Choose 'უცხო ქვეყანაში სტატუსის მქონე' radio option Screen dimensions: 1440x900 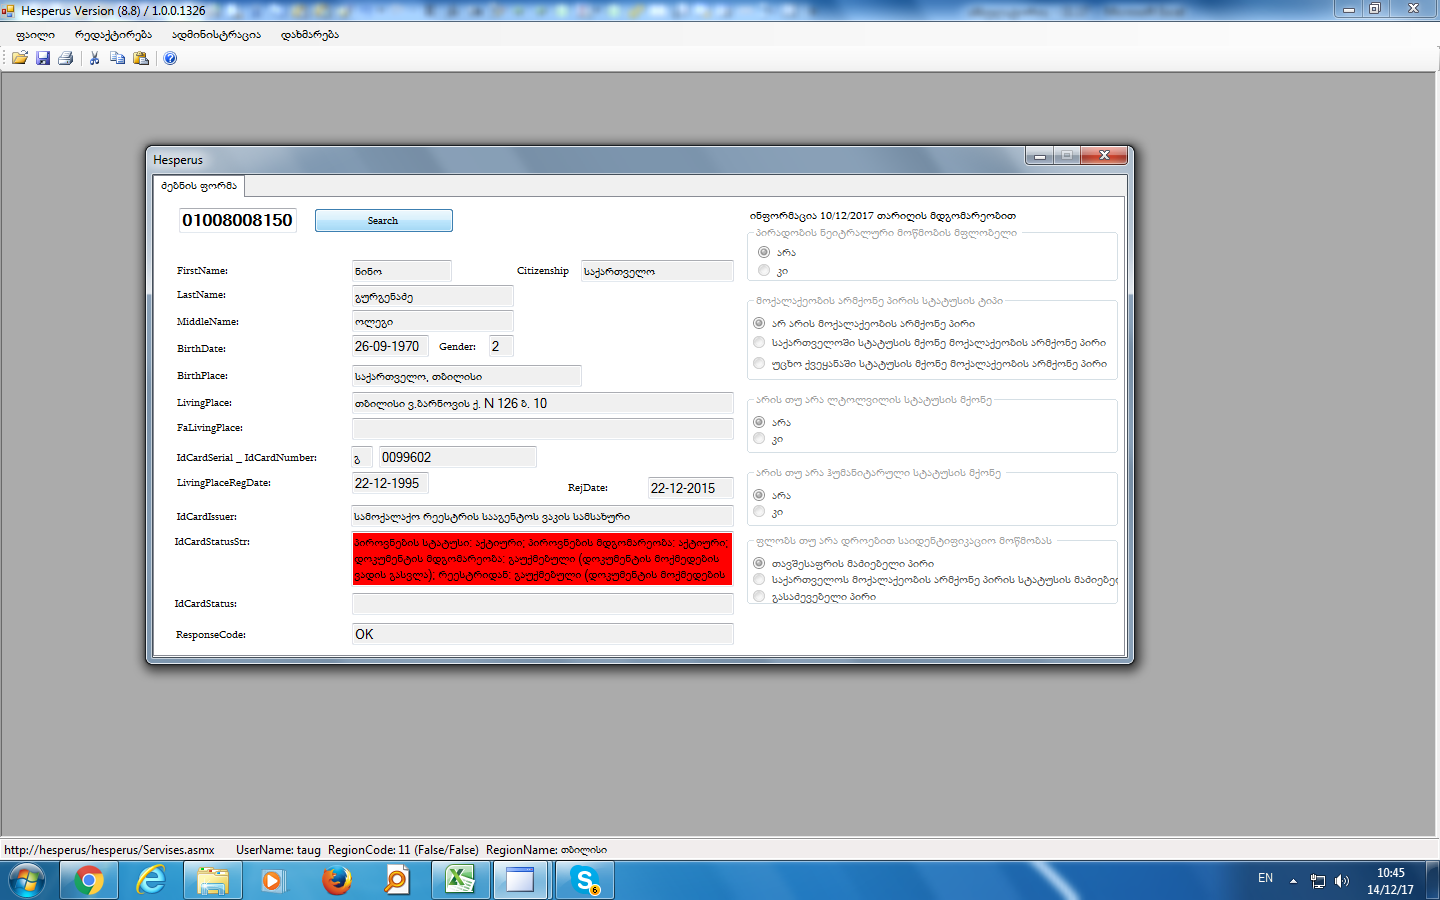[x=759, y=363]
